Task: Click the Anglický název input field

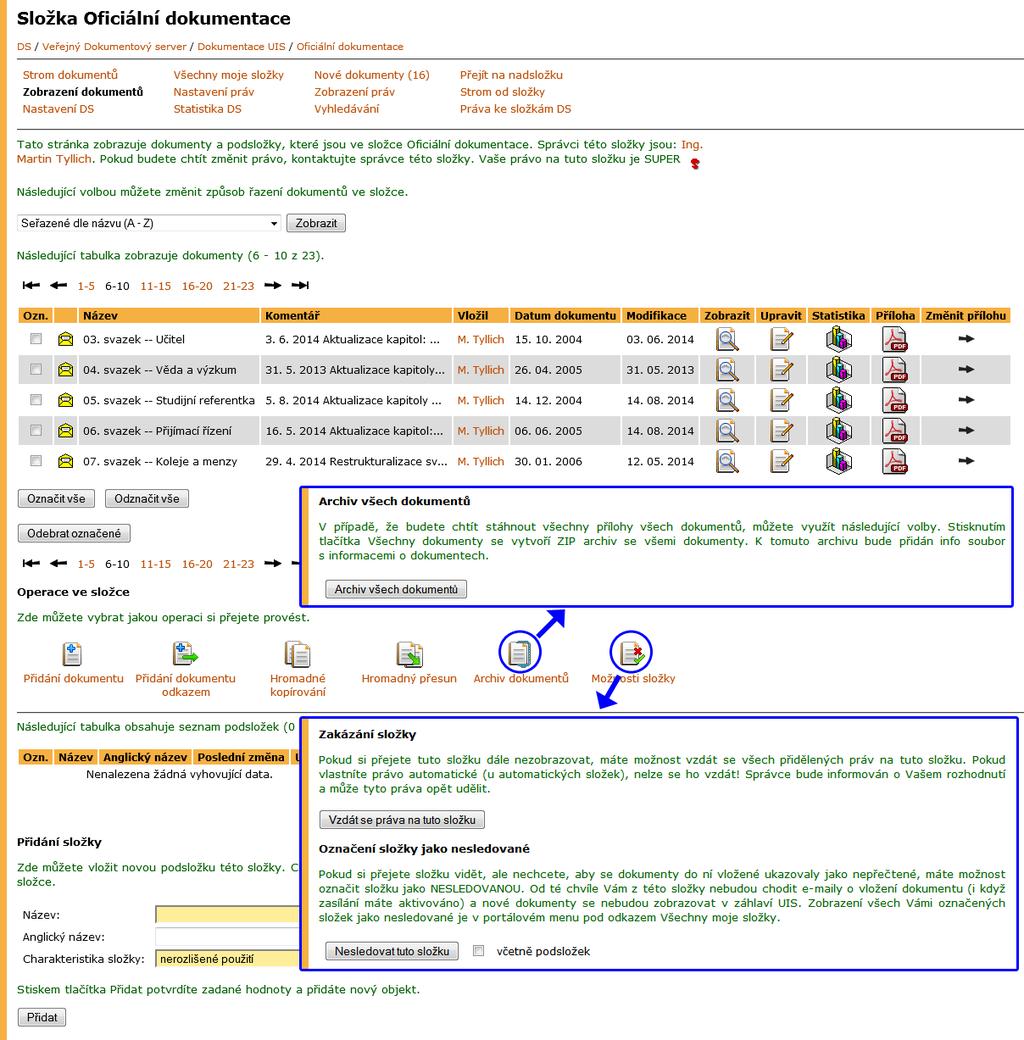Action: pos(227,937)
